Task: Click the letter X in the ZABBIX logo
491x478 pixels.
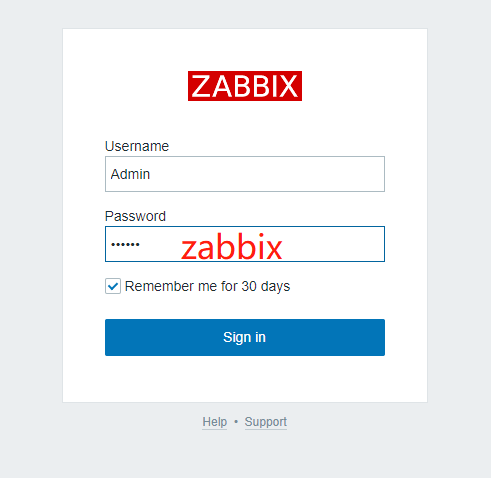Action: (x=288, y=86)
